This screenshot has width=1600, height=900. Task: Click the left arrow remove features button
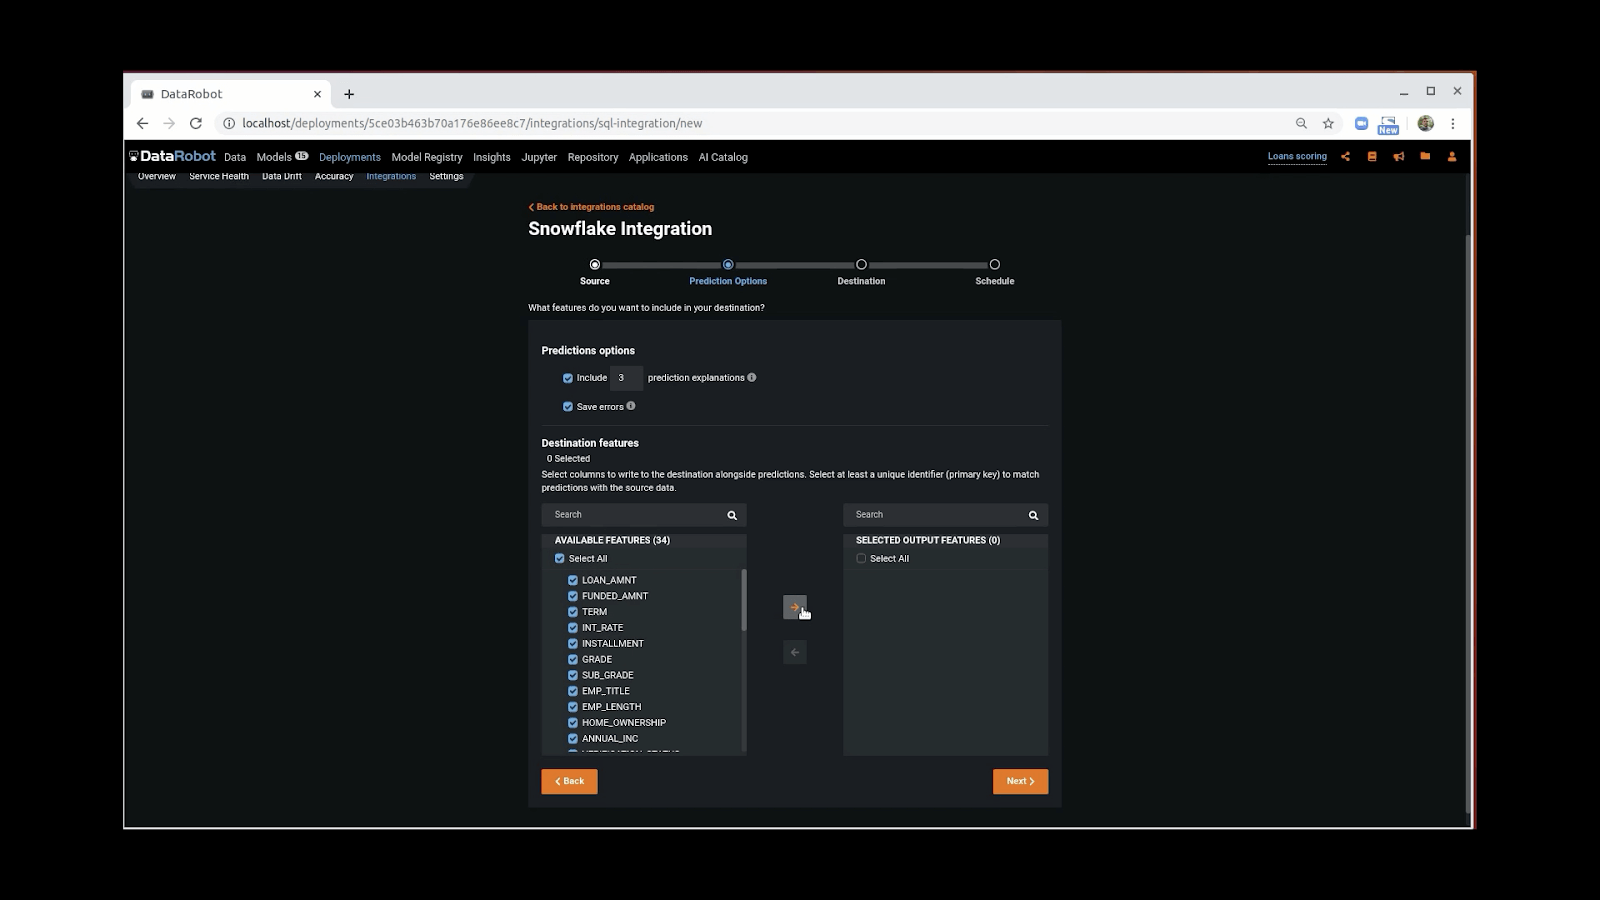[794, 652]
